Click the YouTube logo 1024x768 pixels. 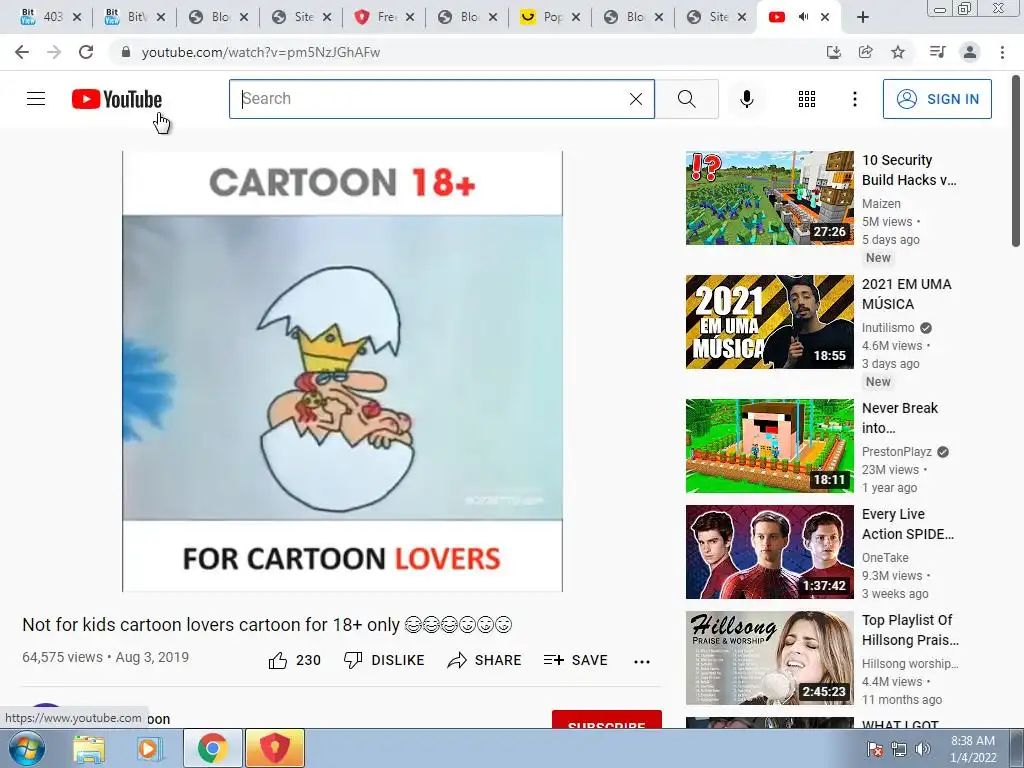[x=117, y=99]
